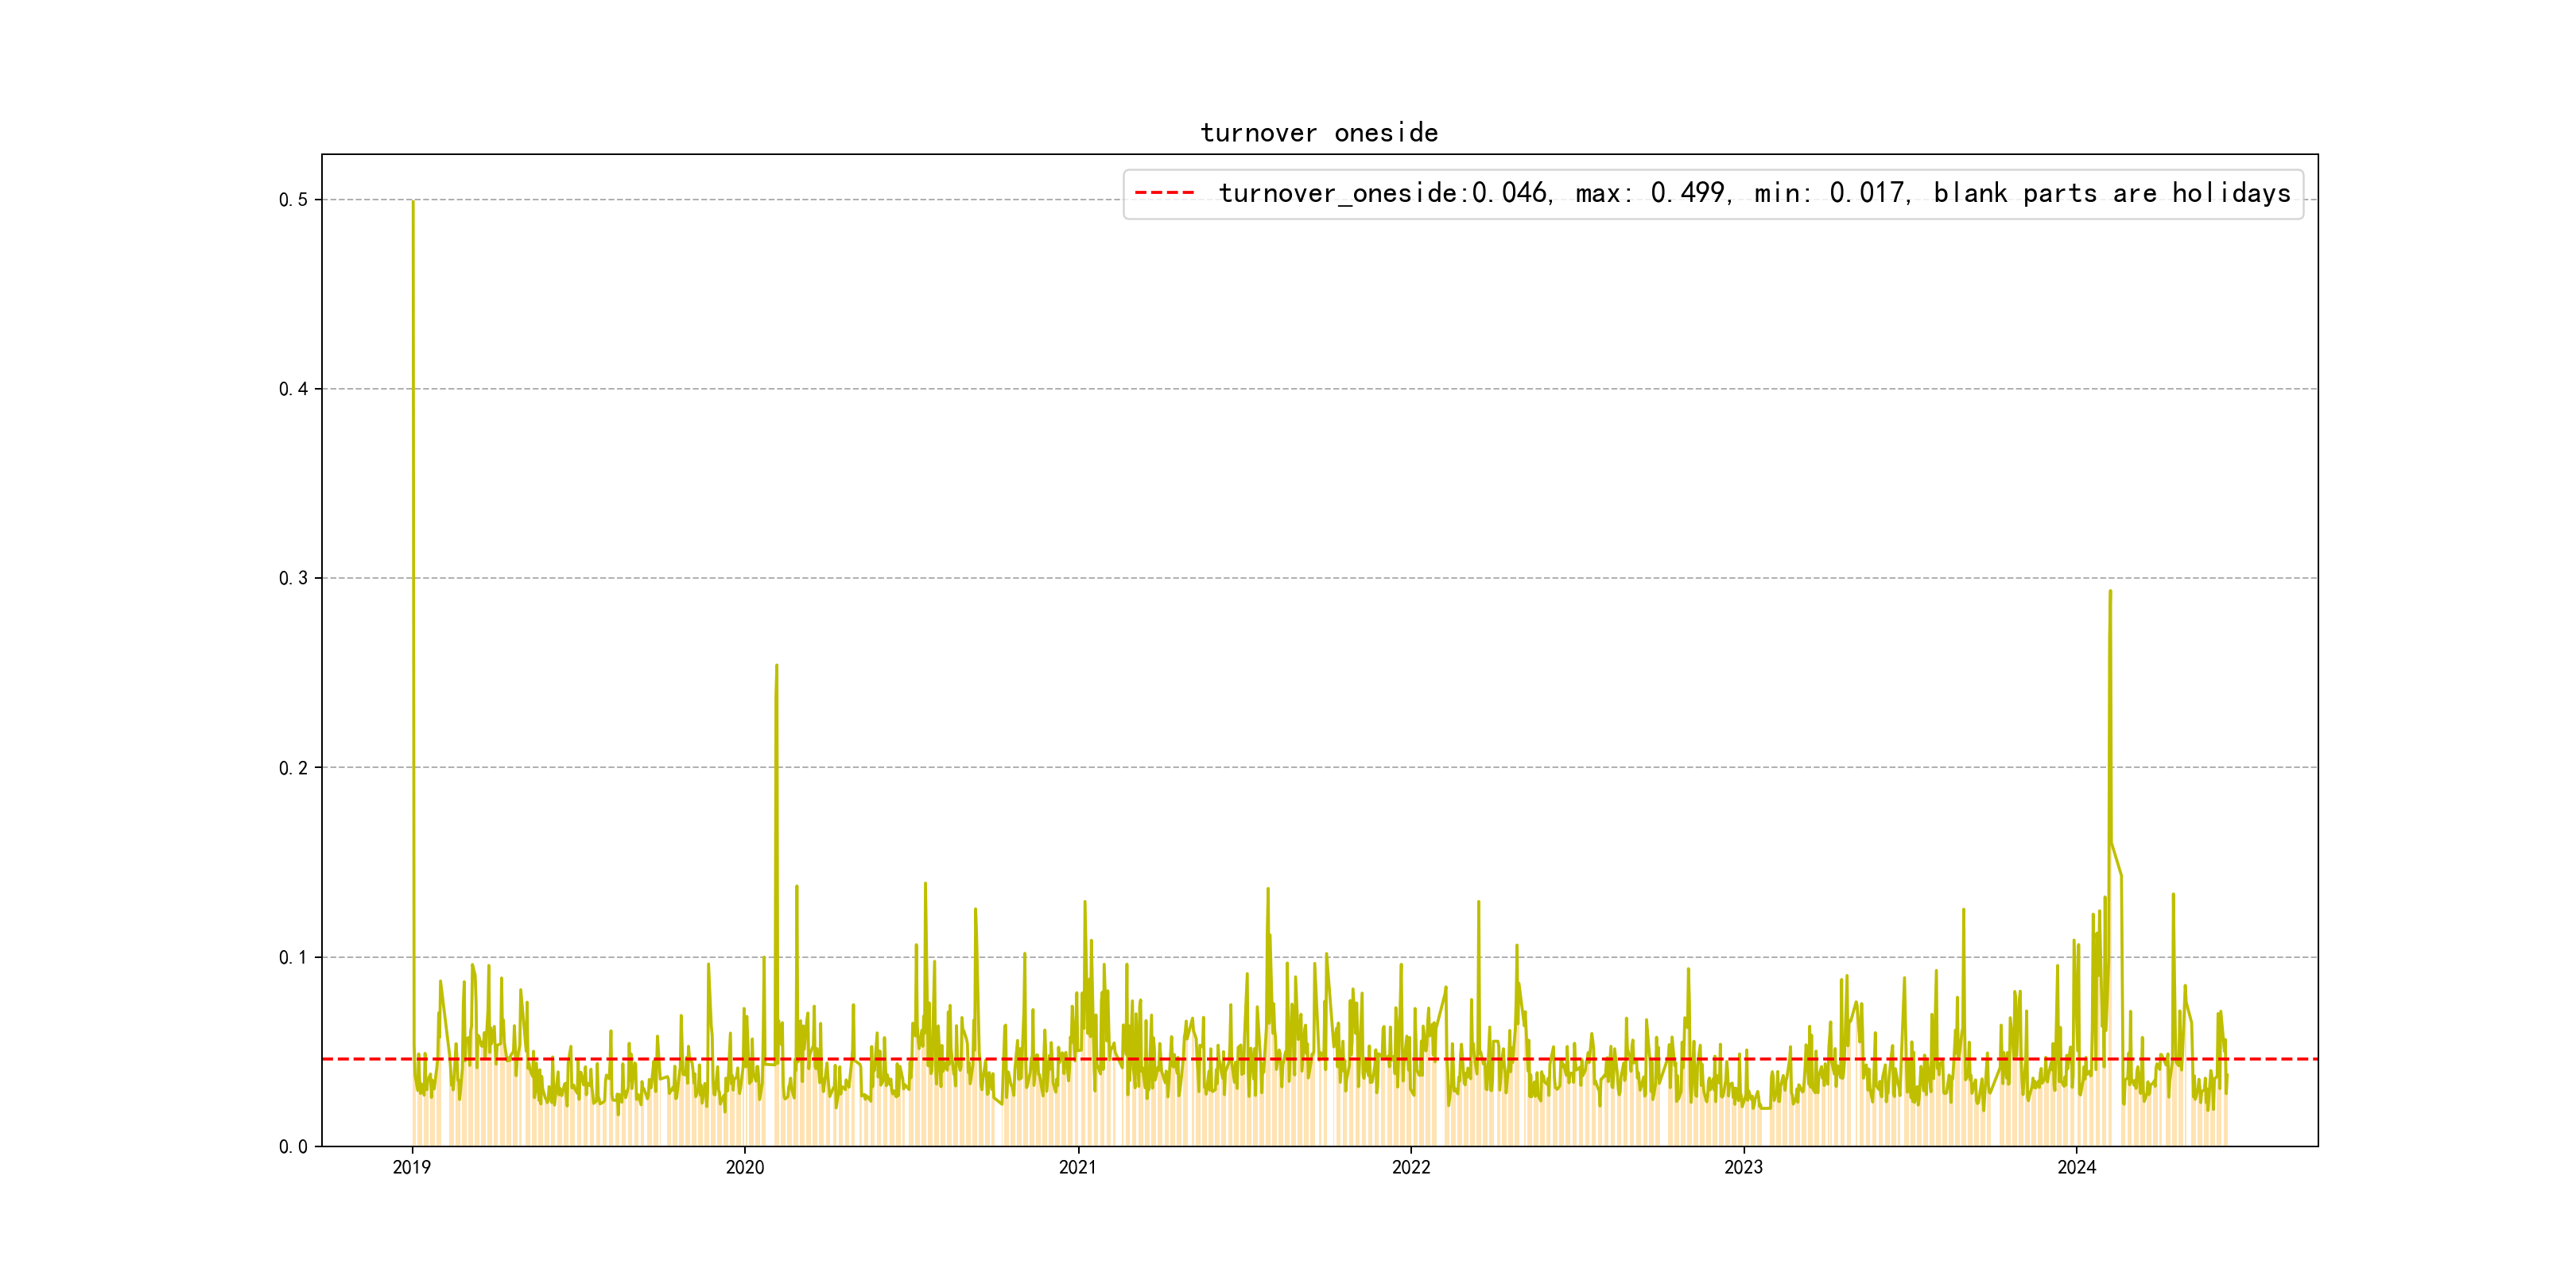Screen dimensions: 2576x1288
Task: Click the peak of the 2024 spike near 0.3
Action: coord(2110,592)
